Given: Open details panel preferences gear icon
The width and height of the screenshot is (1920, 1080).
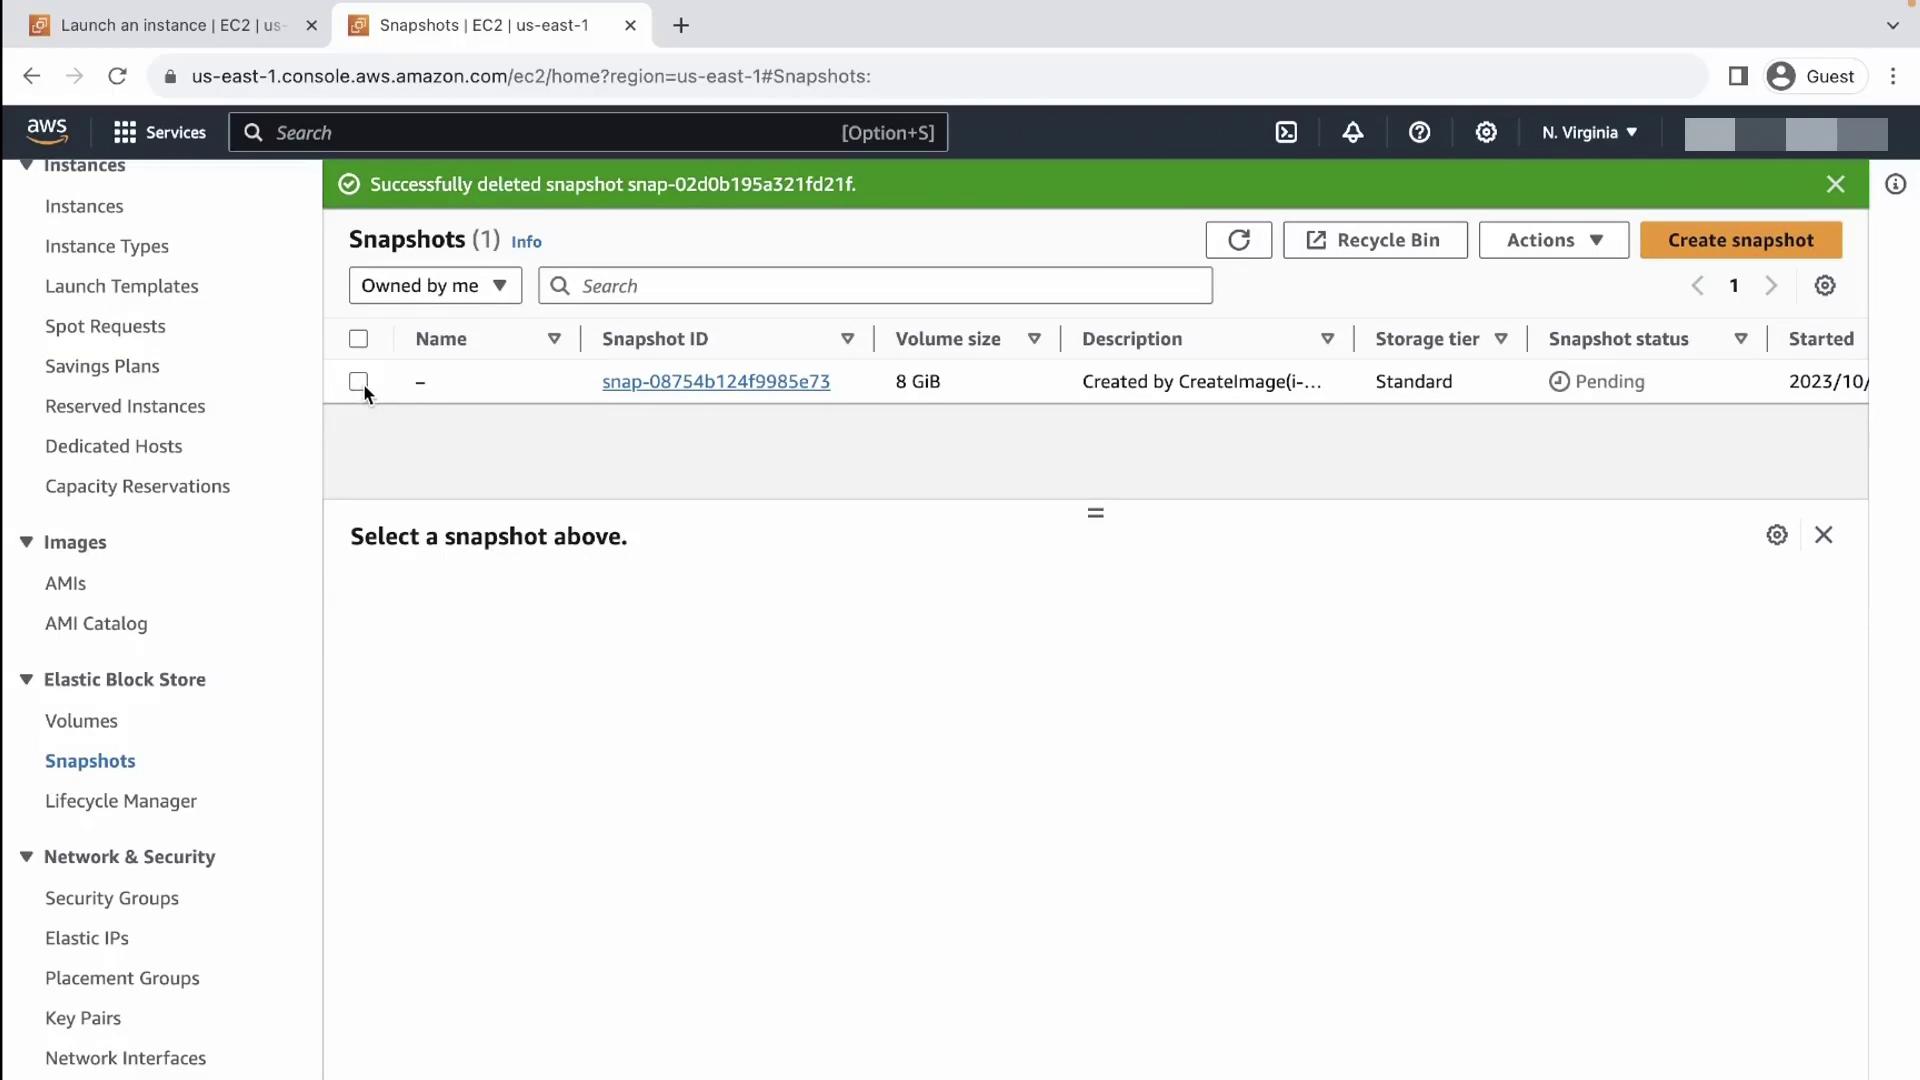Looking at the screenshot, I should pyautogui.click(x=1776, y=535).
